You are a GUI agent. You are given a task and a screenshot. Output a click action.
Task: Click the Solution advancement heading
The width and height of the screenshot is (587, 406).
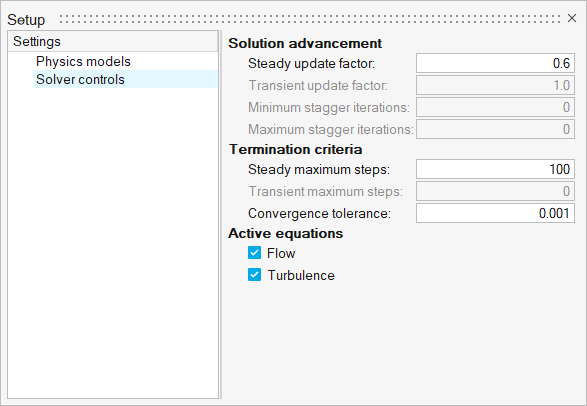[x=305, y=43]
